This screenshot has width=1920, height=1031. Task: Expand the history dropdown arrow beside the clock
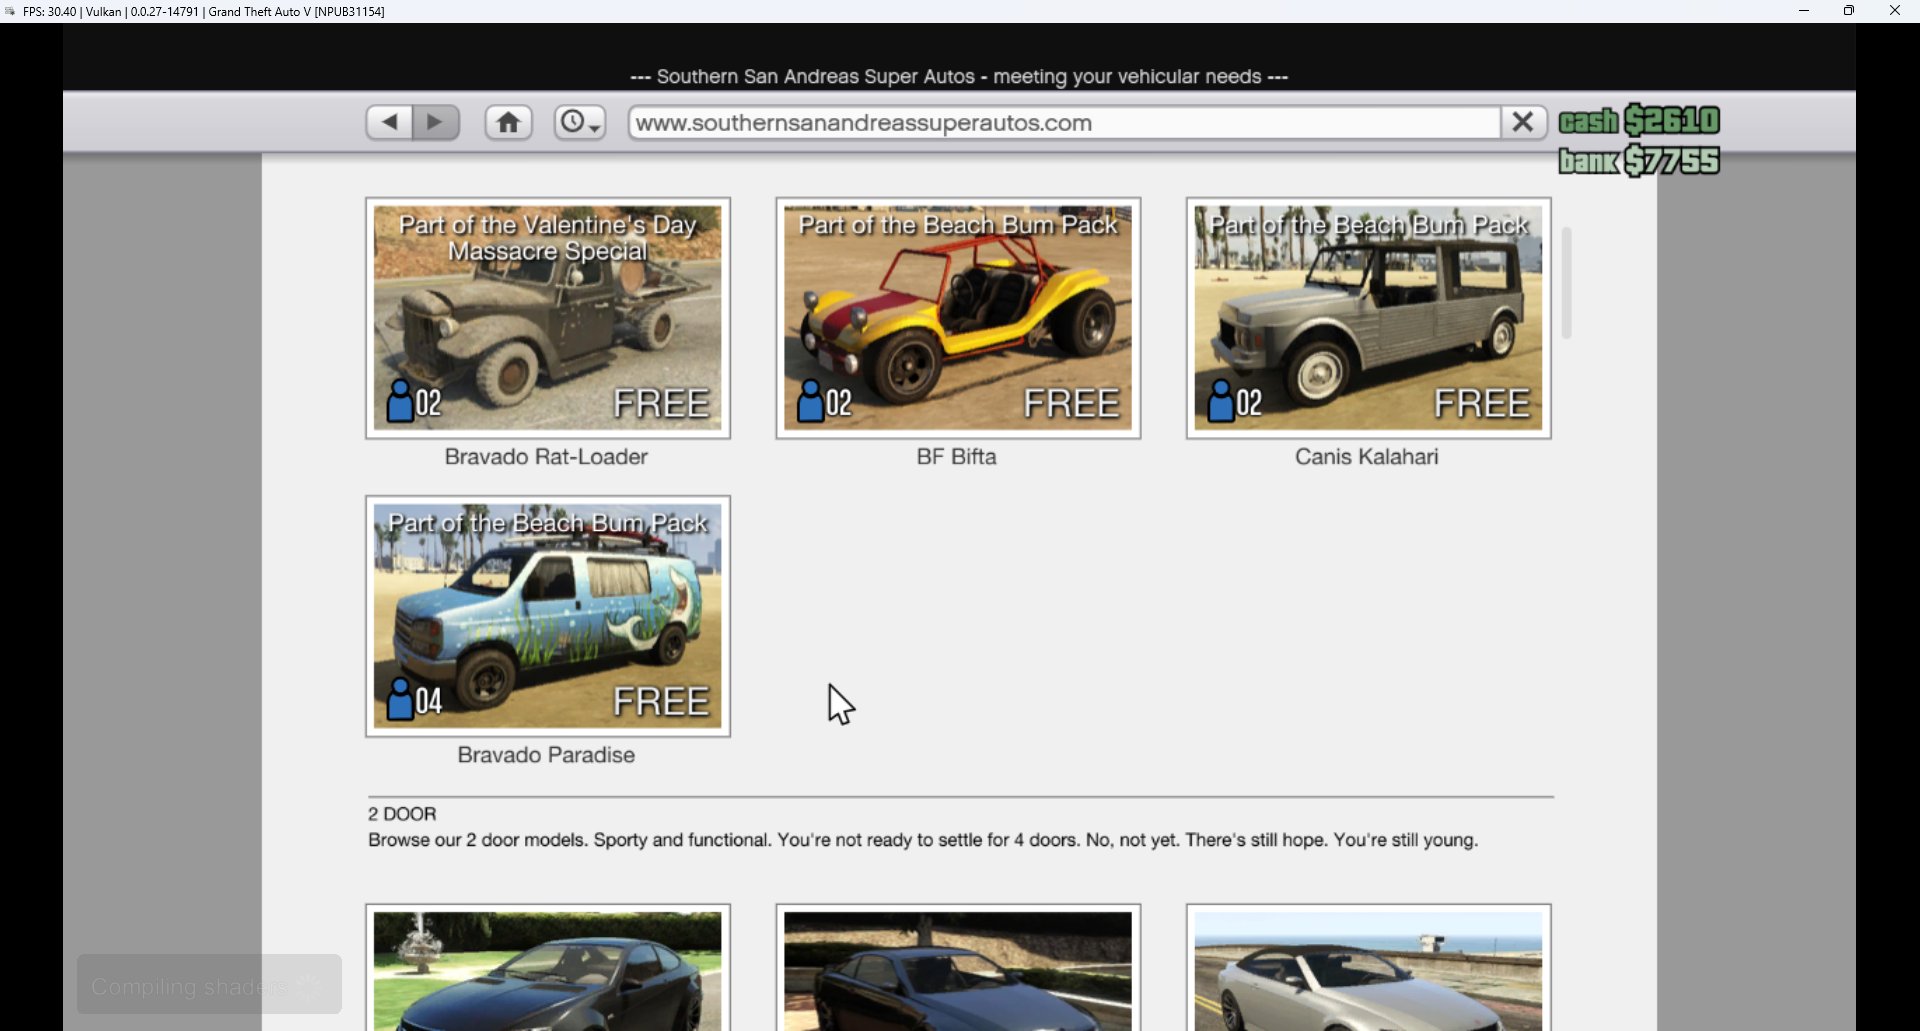594,128
